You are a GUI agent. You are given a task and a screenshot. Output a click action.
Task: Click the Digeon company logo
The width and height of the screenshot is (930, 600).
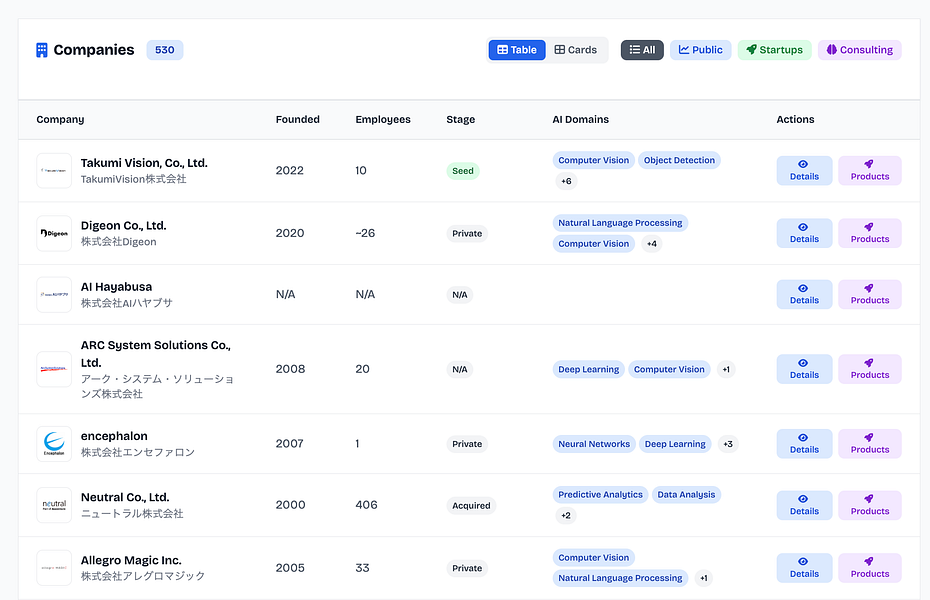(54, 234)
